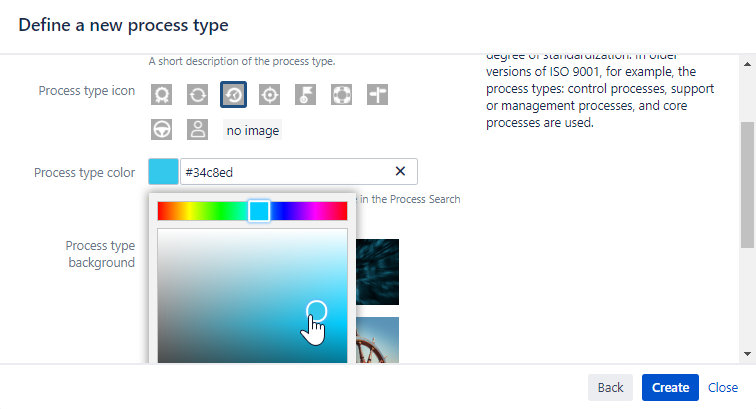Choose the flag process type icon
The image size is (756, 409).
click(305, 95)
